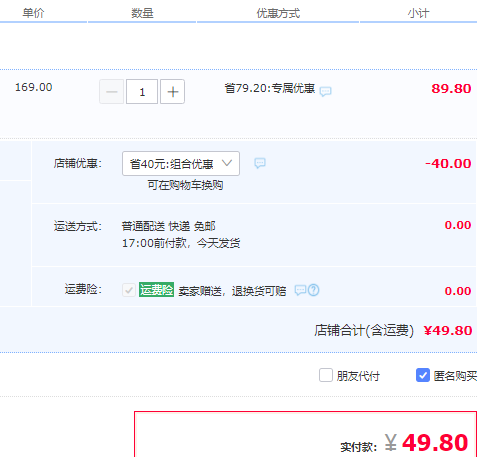Click the plus icon to increase quantity
Screen dimensions: 495x457
coord(172,92)
